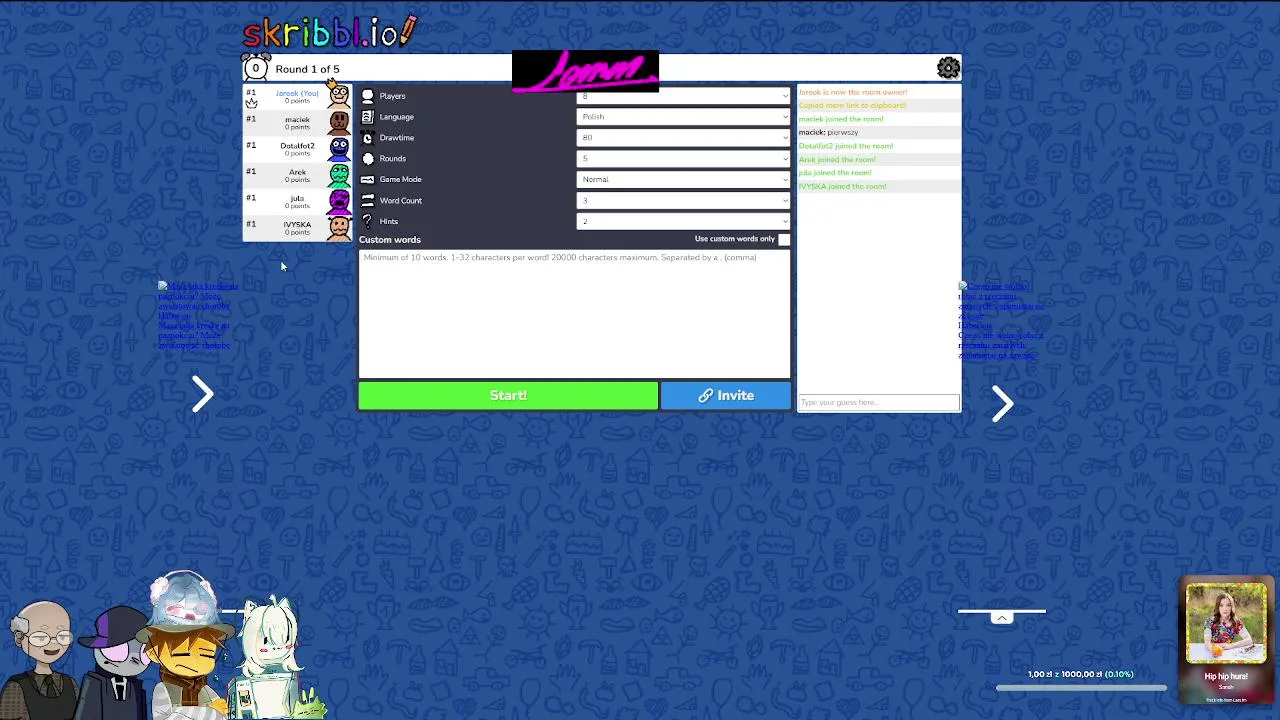Click the round timer alarm clock icon
1280x720 pixels.
(256, 67)
